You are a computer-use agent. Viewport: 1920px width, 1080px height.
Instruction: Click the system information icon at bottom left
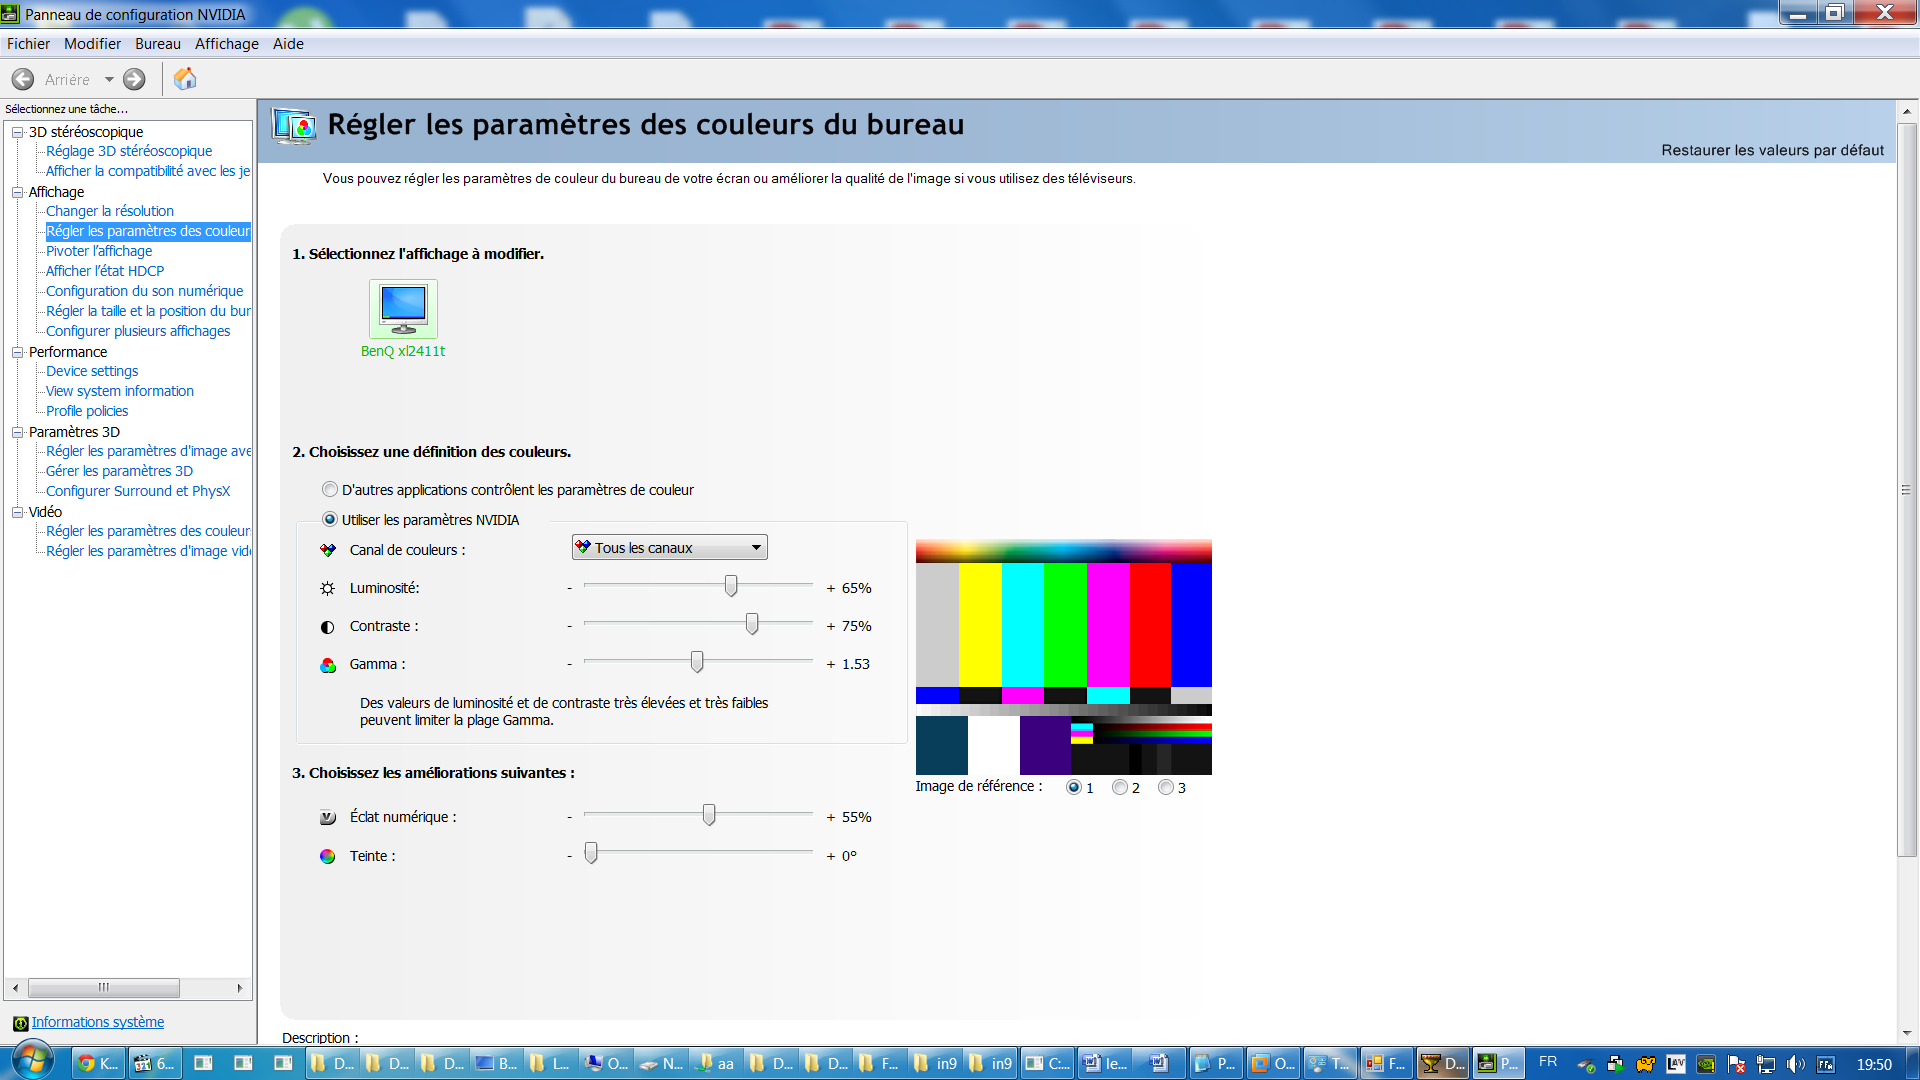point(20,1023)
